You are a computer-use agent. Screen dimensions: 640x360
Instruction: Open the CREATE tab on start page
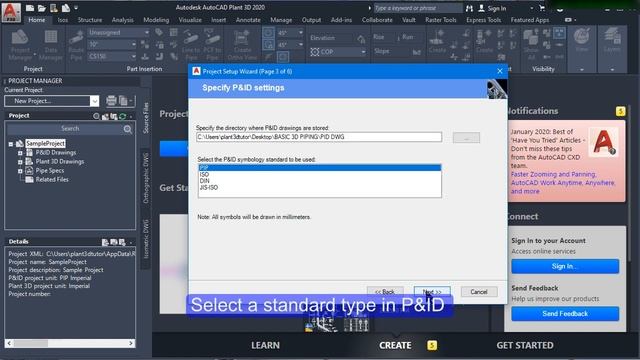point(395,345)
